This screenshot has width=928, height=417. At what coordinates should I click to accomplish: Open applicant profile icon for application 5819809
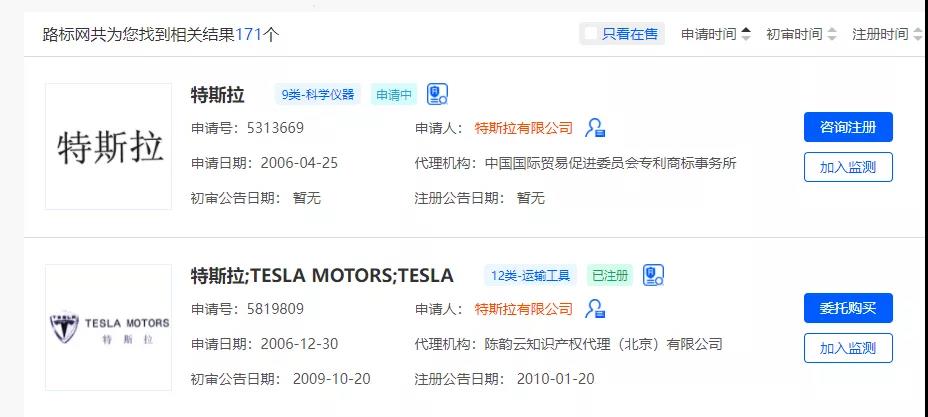(595, 309)
